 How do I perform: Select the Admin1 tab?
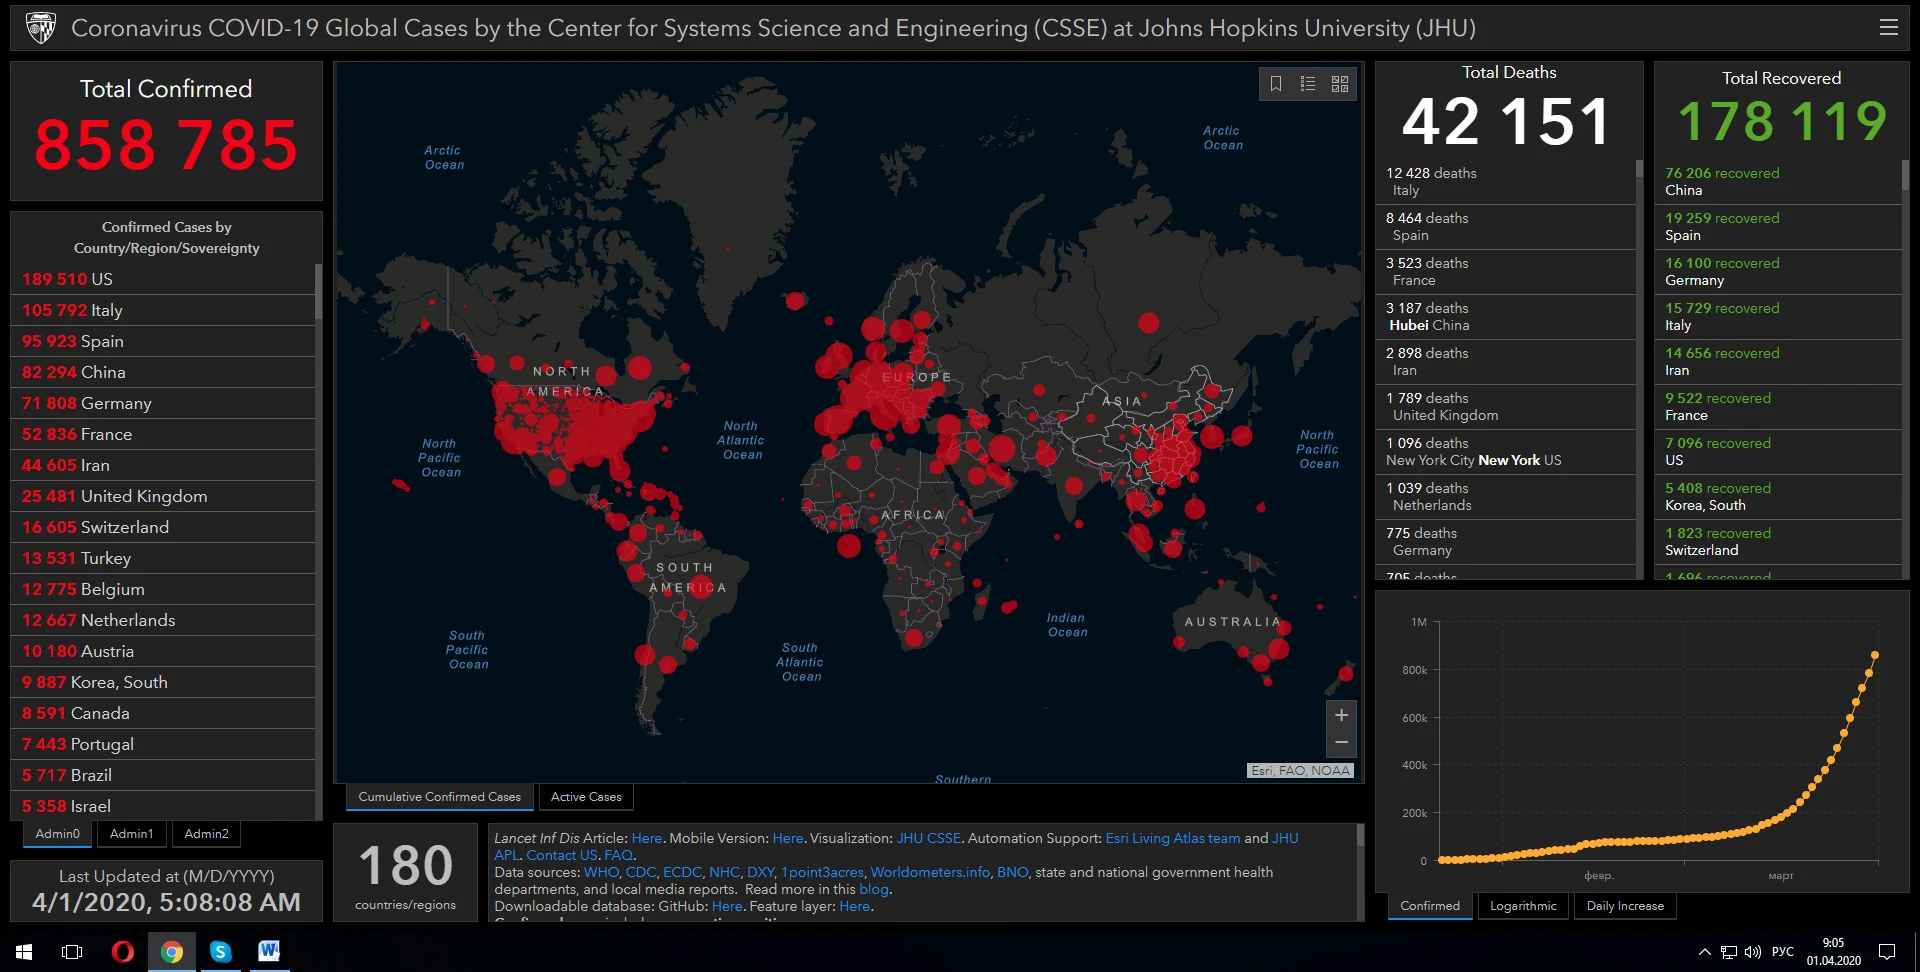click(x=132, y=834)
